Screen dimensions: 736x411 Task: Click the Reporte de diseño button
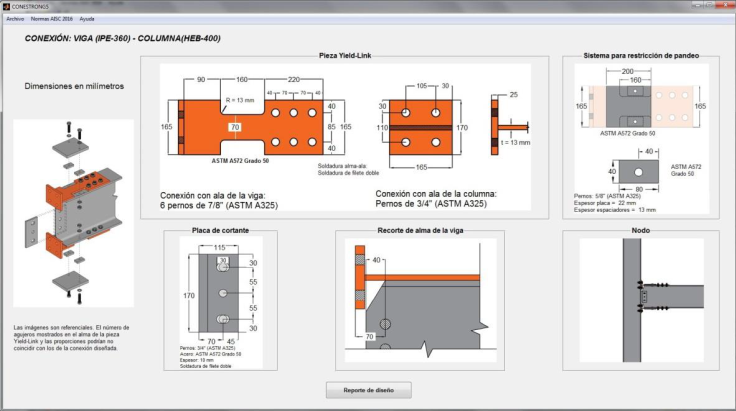click(368, 390)
